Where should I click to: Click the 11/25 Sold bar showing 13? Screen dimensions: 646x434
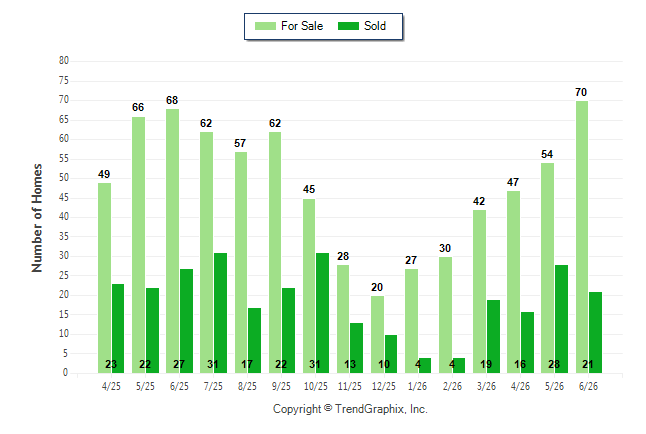(356, 348)
